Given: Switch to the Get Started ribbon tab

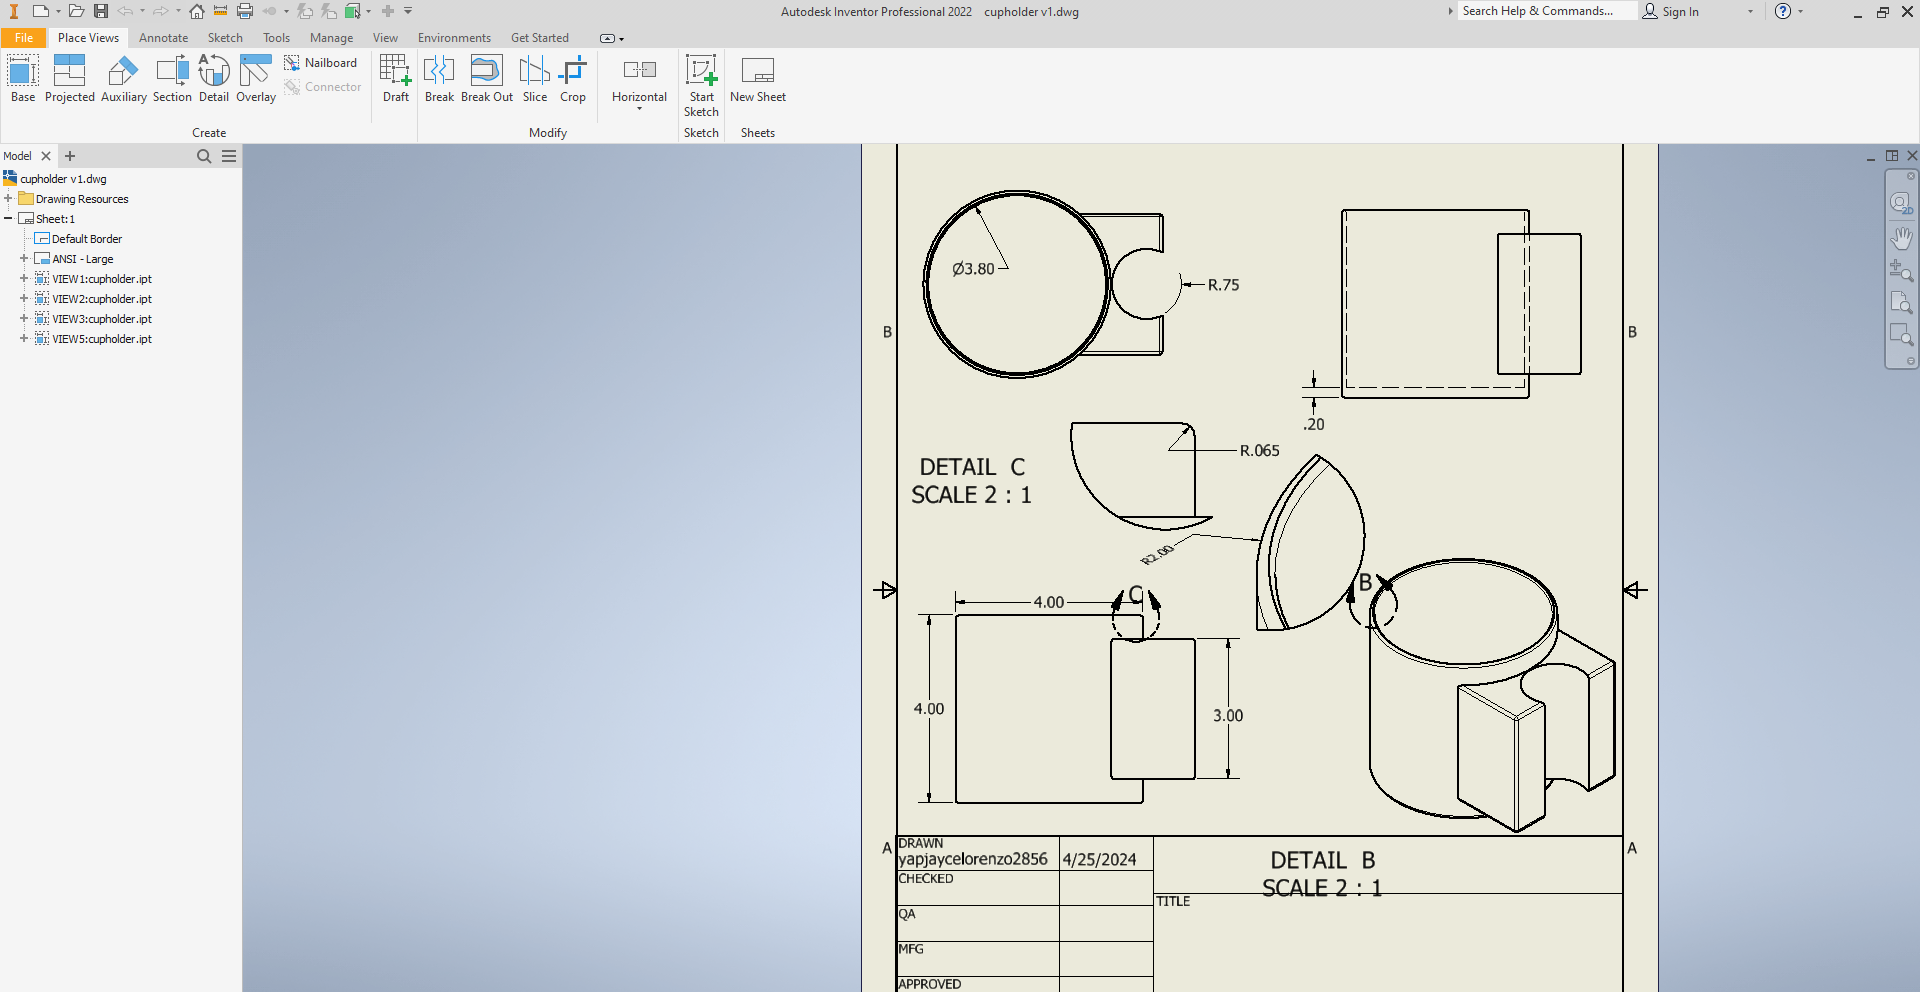Looking at the screenshot, I should pyautogui.click(x=539, y=38).
